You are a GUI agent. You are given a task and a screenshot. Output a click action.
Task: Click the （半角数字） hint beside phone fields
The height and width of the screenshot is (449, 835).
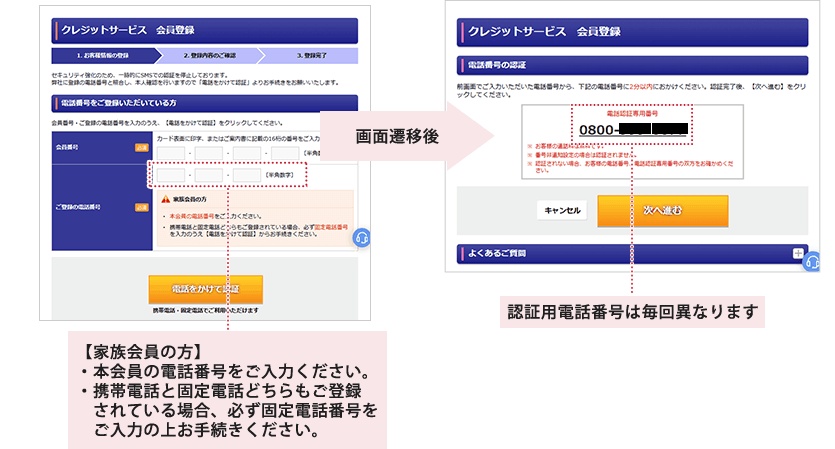280,175
